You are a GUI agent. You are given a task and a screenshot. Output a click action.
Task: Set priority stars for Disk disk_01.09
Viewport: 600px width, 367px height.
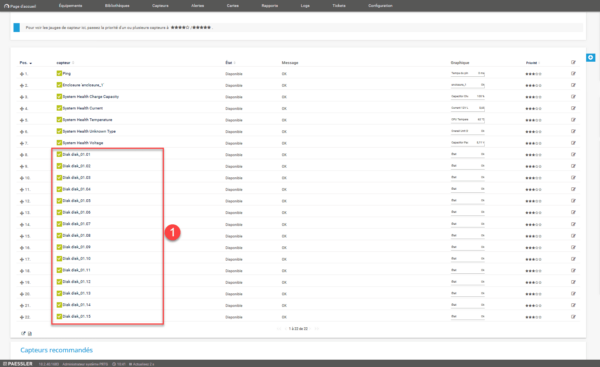coord(533,248)
